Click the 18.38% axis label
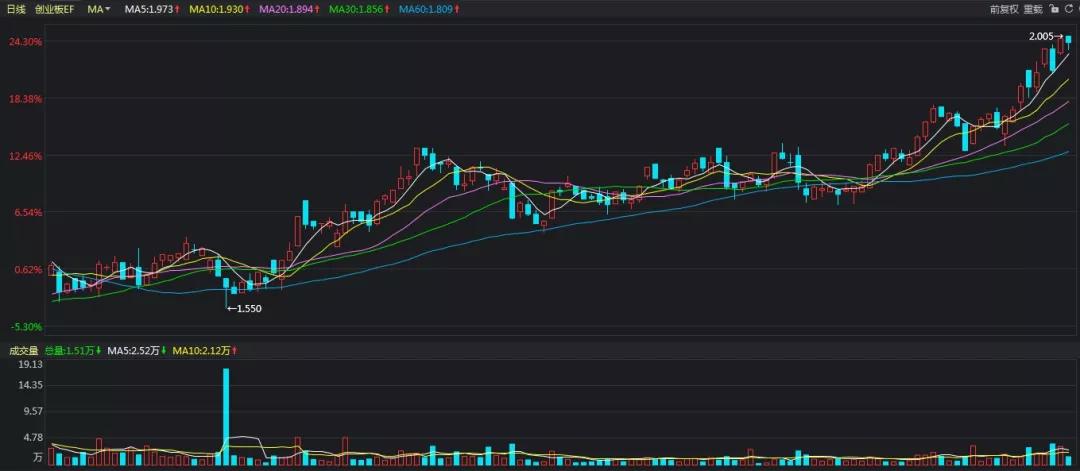1080x471 pixels. tap(25, 99)
